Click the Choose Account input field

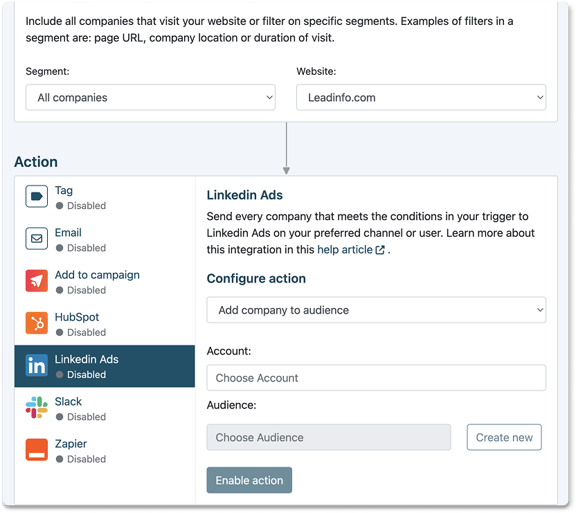coord(376,378)
